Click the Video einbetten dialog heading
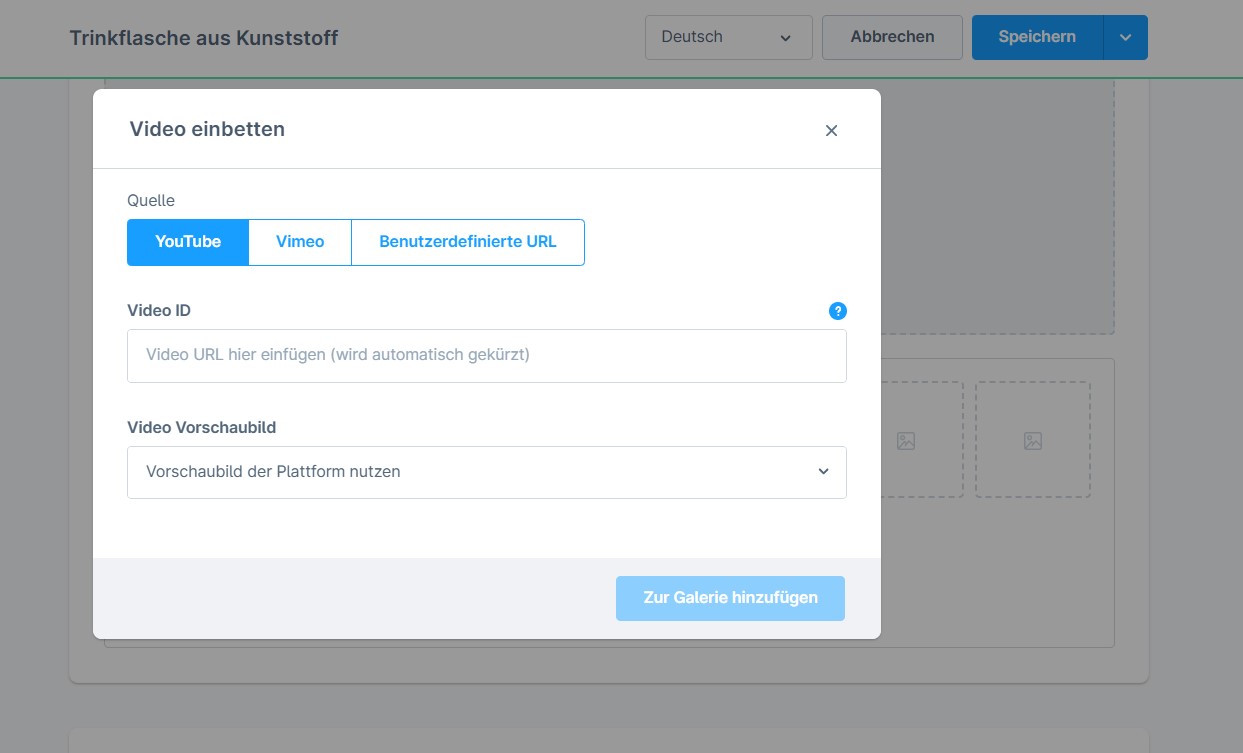The width and height of the screenshot is (1243, 753). (207, 129)
